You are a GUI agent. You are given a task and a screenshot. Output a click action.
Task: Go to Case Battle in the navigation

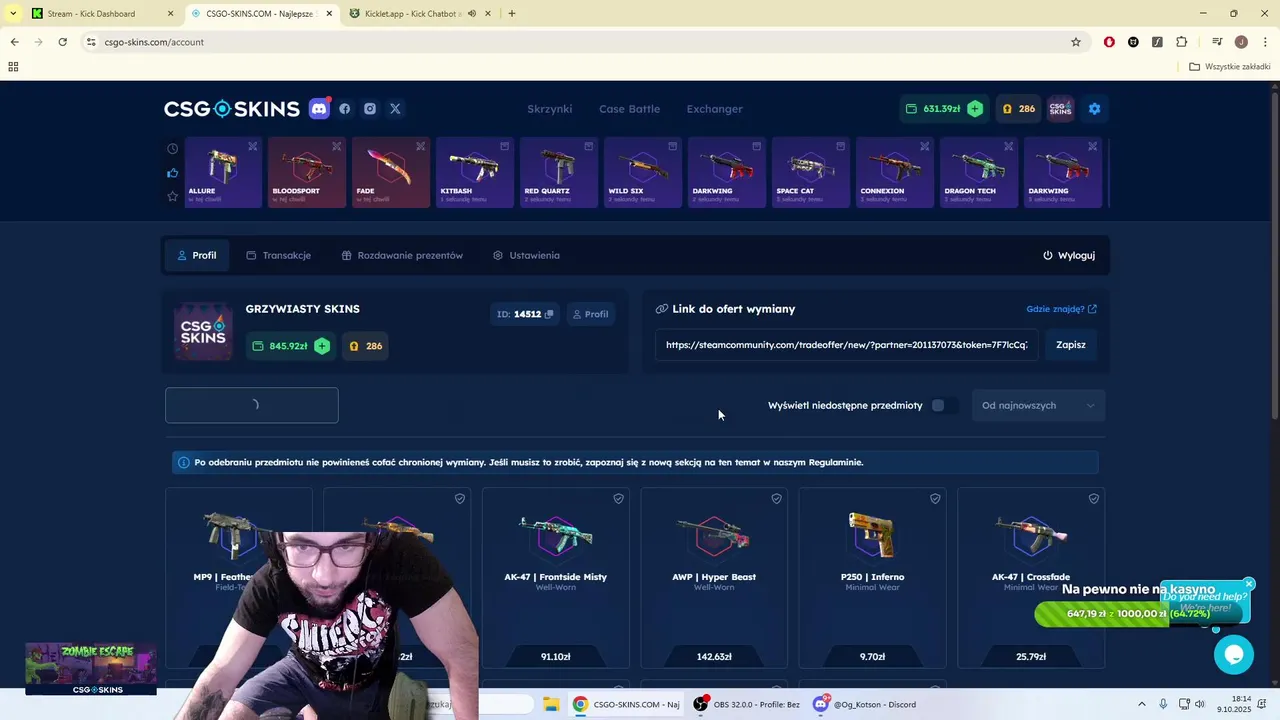pyautogui.click(x=629, y=109)
